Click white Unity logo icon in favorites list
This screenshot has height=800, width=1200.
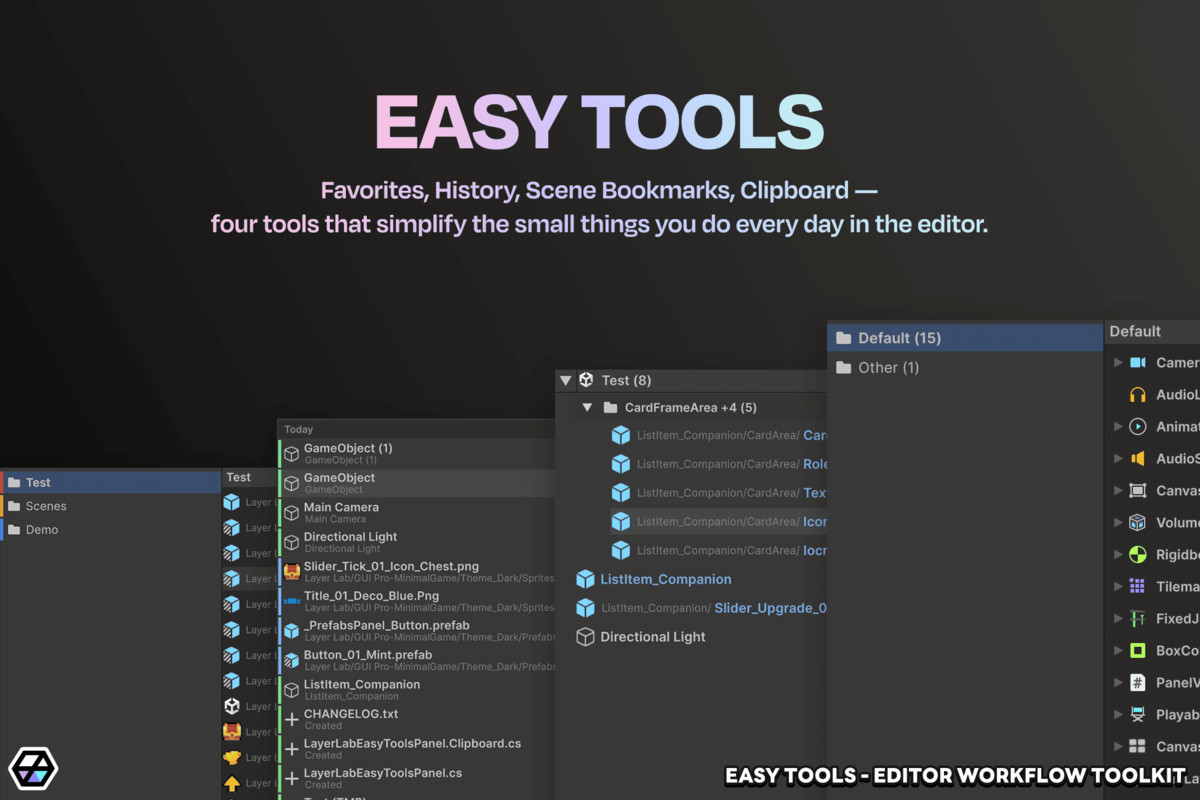(232, 706)
